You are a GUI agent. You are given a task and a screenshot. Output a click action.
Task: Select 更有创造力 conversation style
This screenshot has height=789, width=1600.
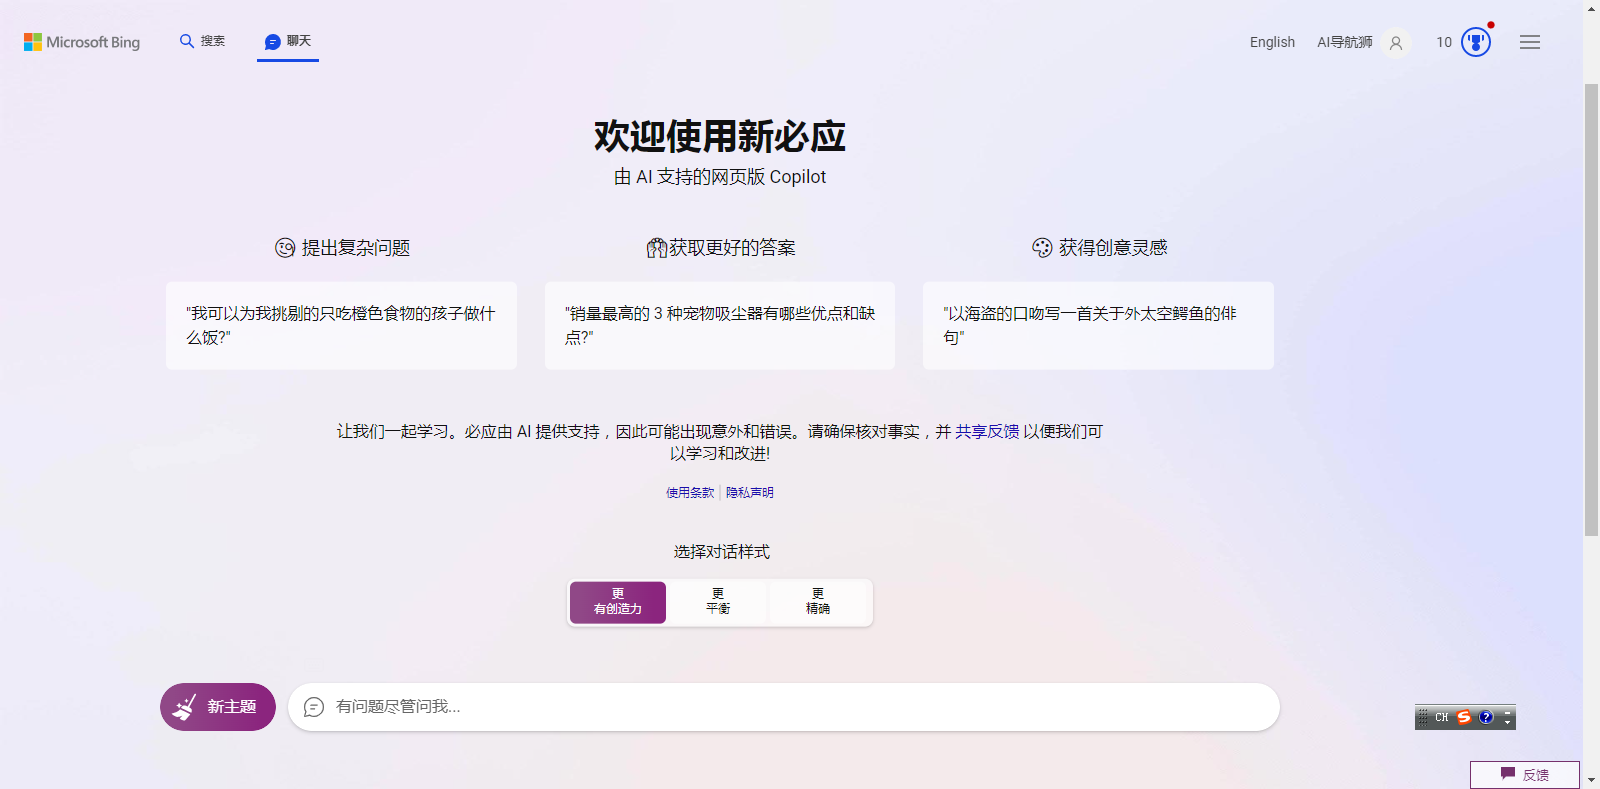(x=618, y=602)
